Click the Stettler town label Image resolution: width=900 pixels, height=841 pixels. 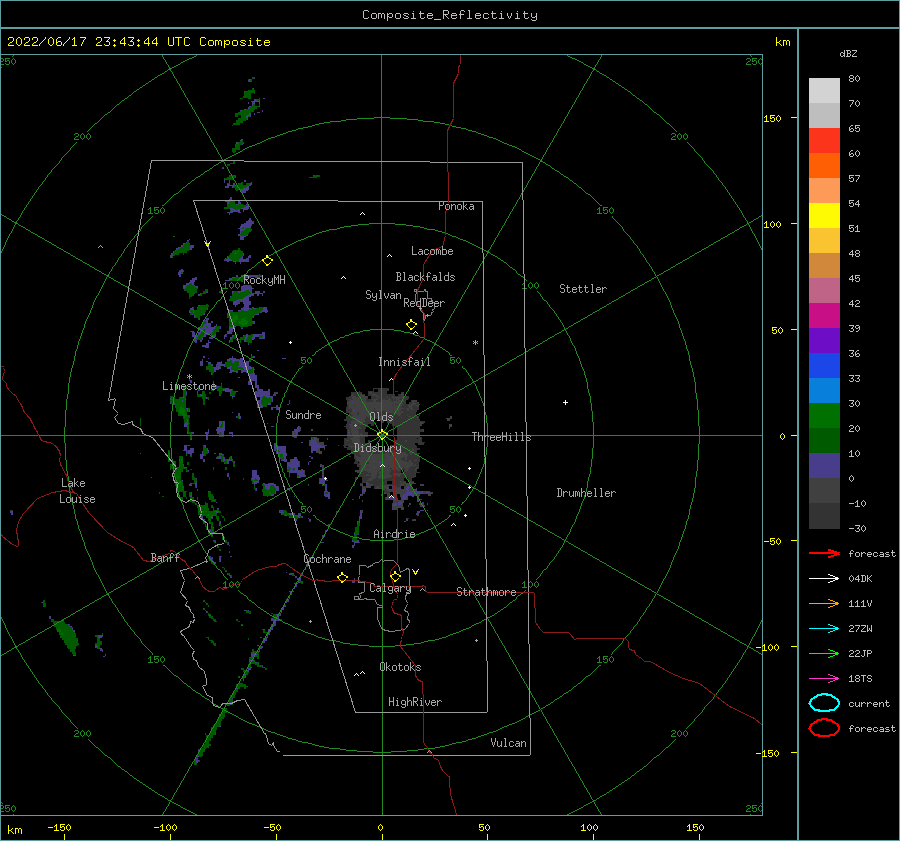pyautogui.click(x=583, y=289)
